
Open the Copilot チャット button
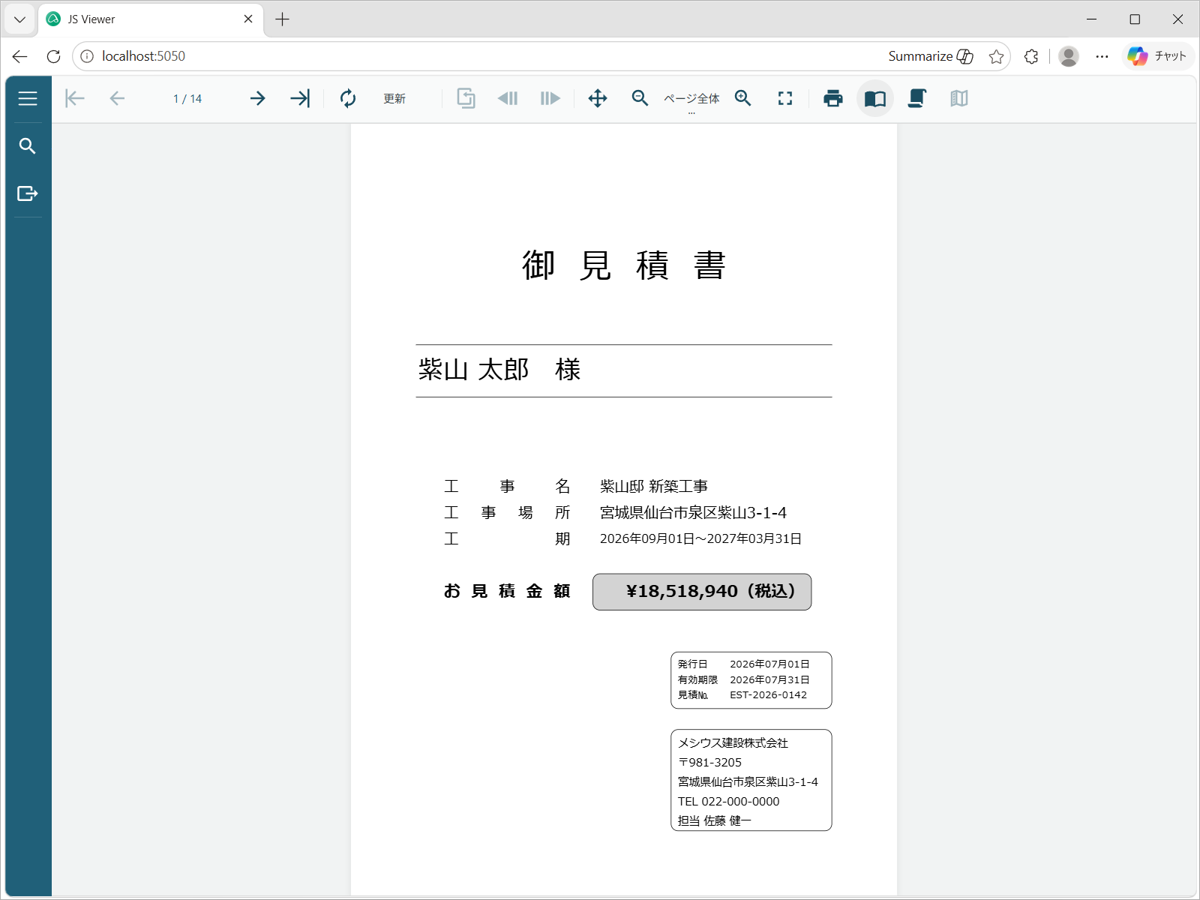[1156, 56]
